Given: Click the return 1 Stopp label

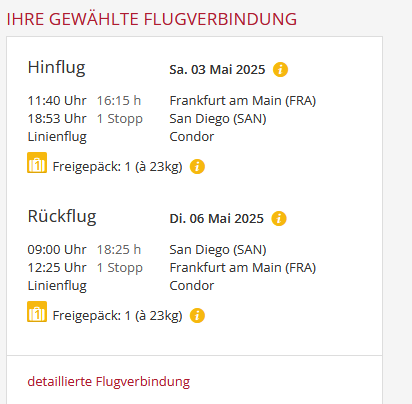Looking at the screenshot, I should point(120,268).
